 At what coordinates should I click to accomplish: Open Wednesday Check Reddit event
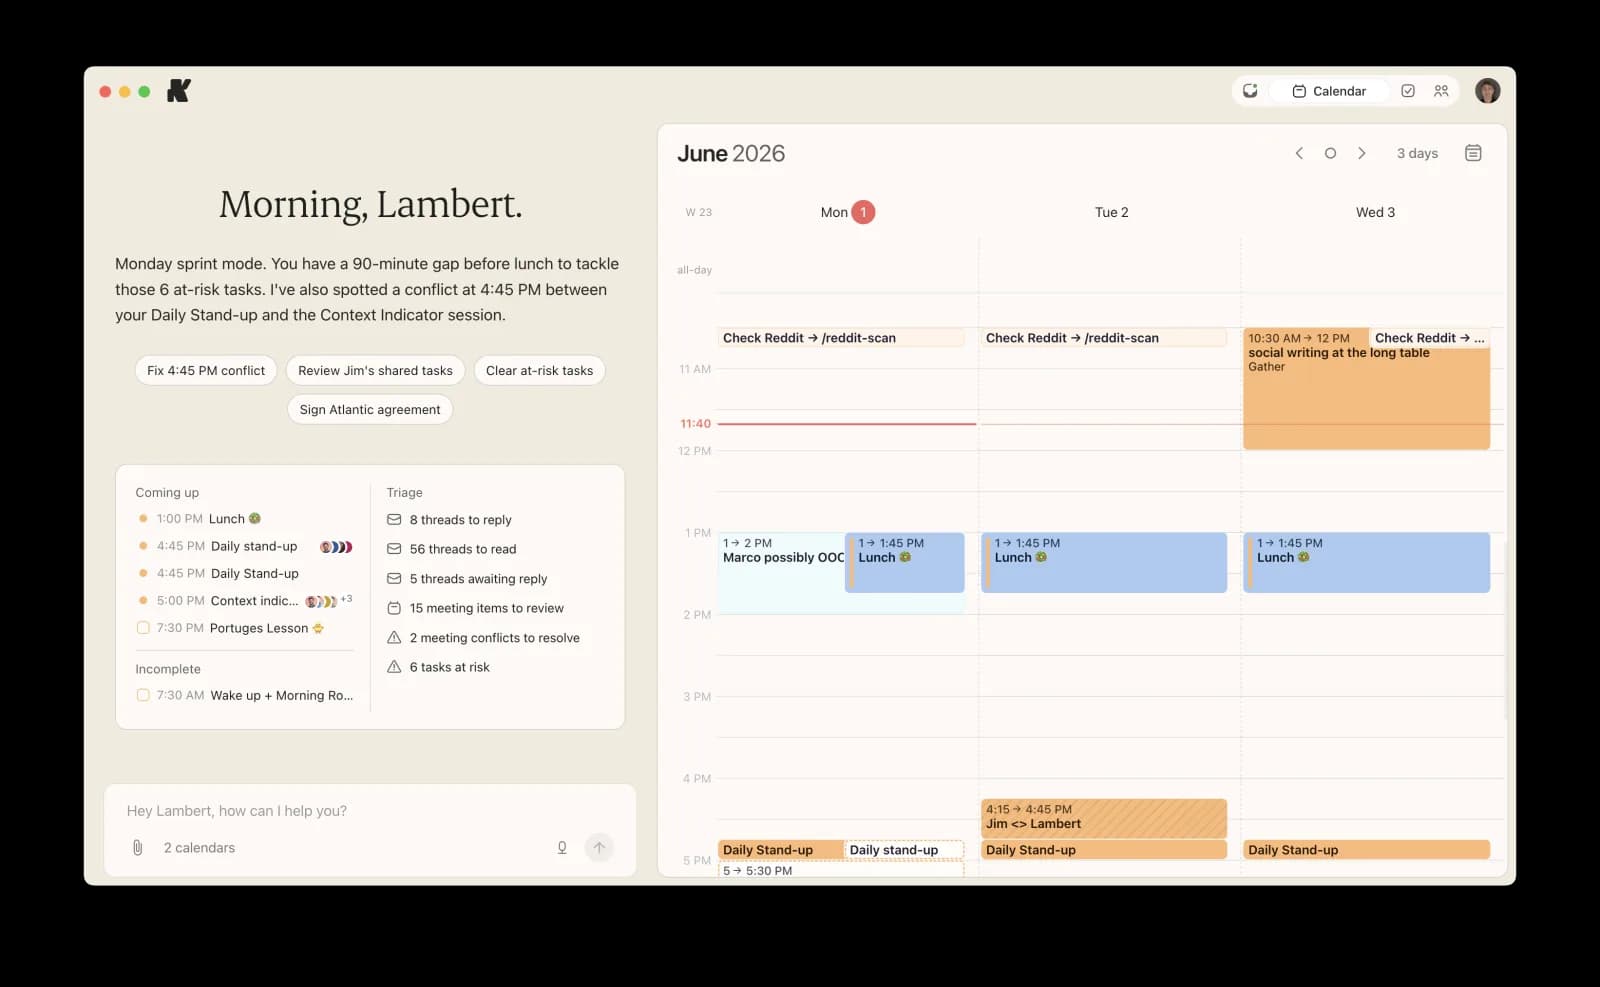1429,338
